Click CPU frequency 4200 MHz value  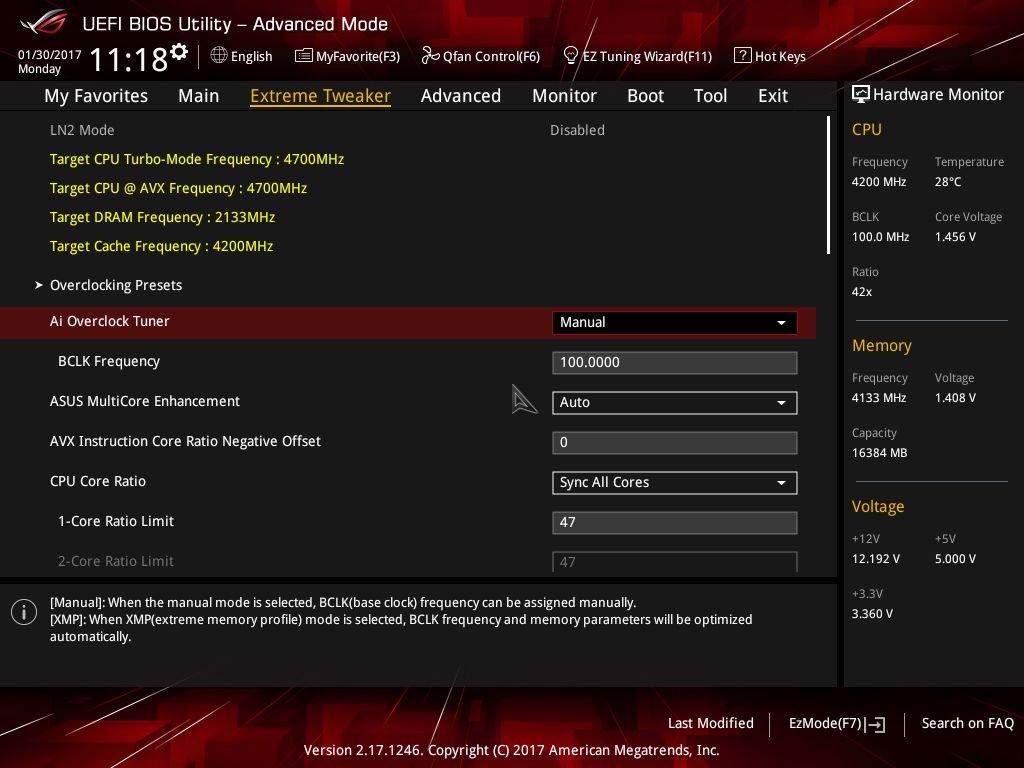(x=879, y=182)
